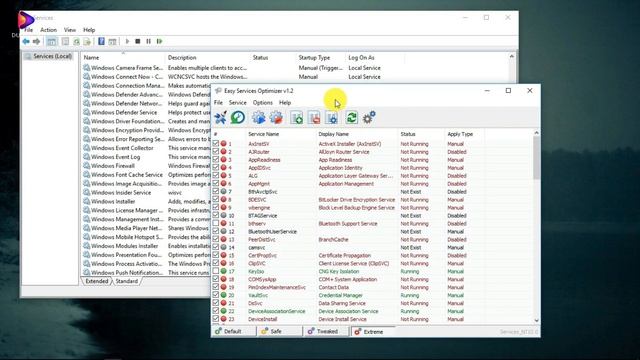The height and width of the screenshot is (360, 640).
Task: Switch to the Standard tab in Services
Action: pyautogui.click(x=127, y=281)
